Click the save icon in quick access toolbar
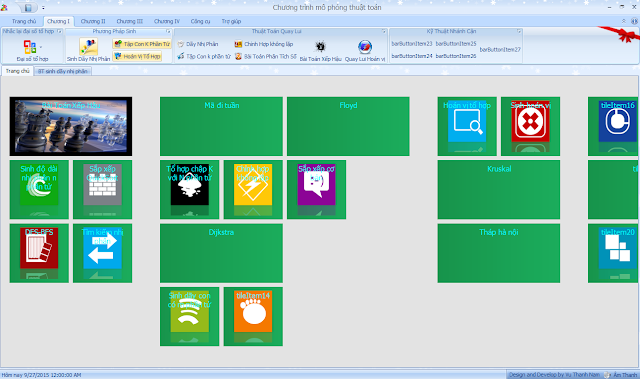The image size is (640, 379). coord(28,8)
